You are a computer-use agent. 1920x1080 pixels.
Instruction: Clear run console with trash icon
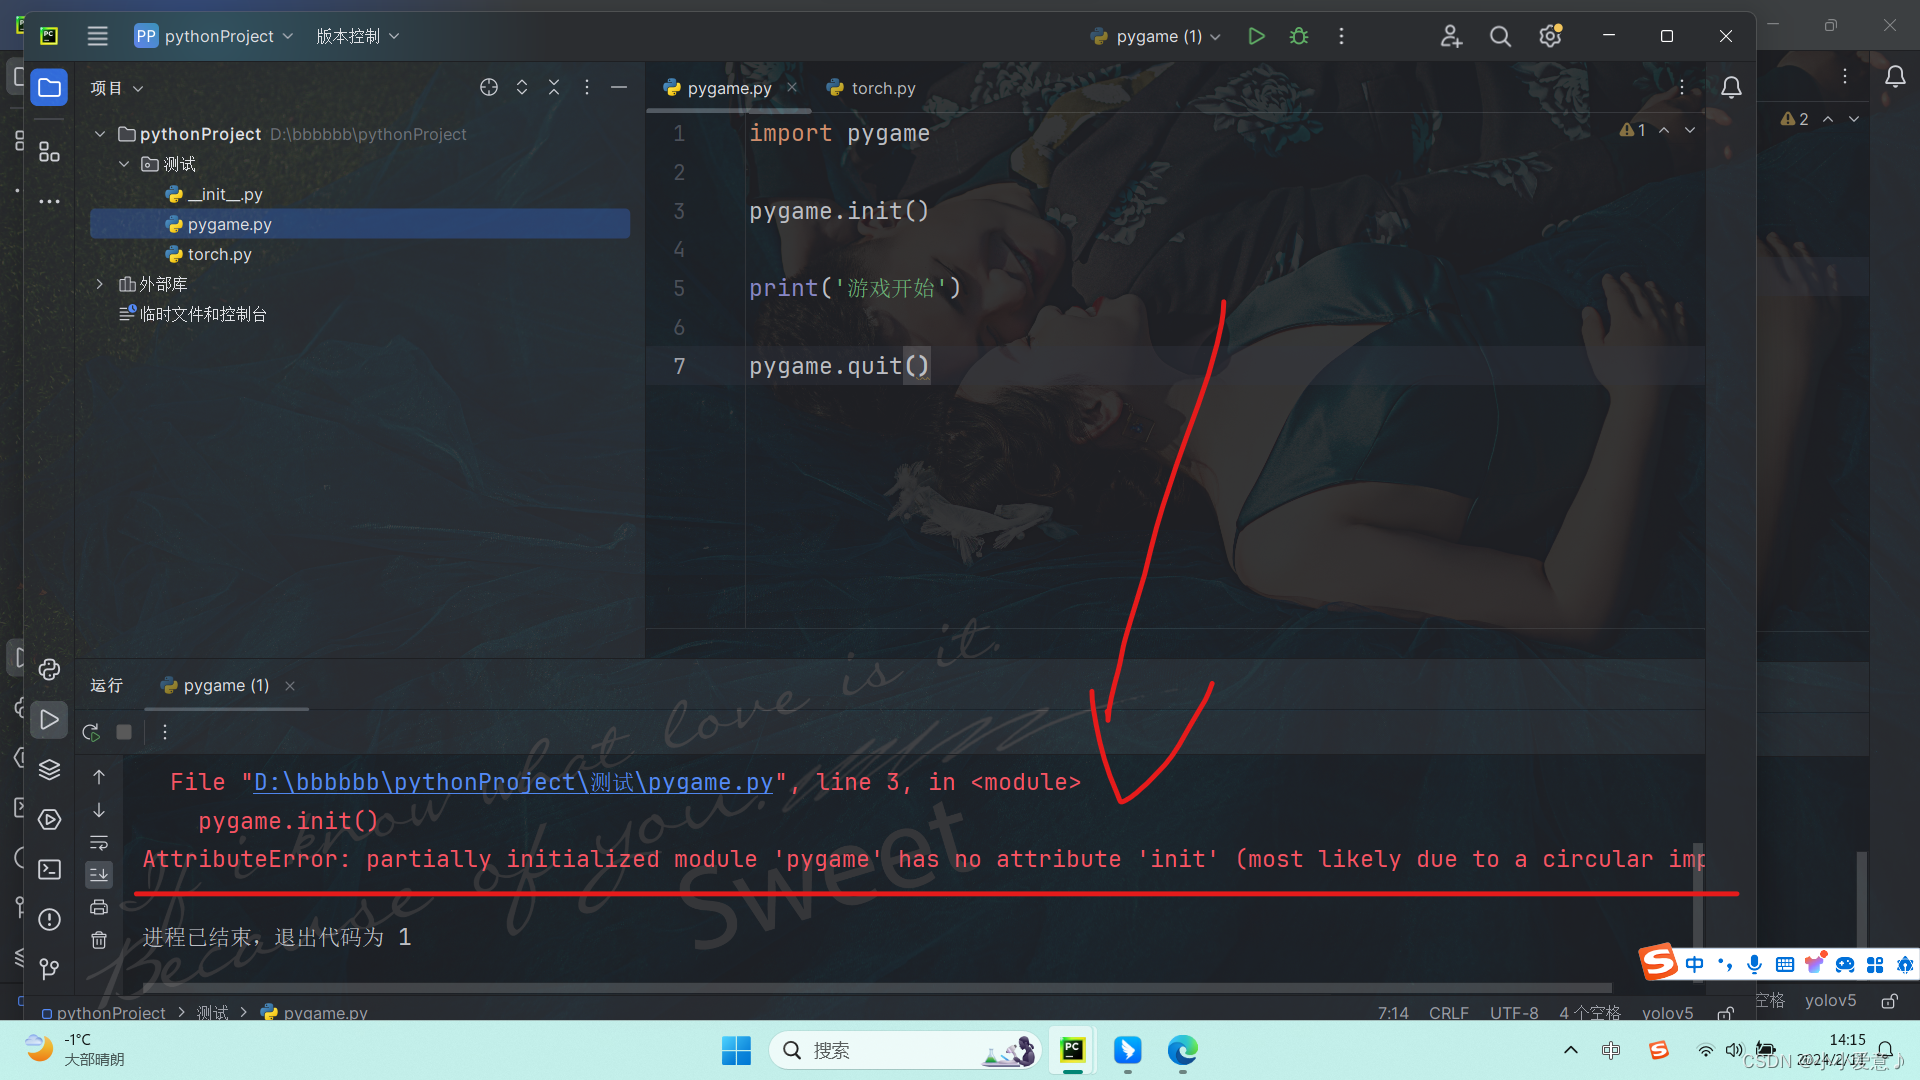click(x=99, y=940)
